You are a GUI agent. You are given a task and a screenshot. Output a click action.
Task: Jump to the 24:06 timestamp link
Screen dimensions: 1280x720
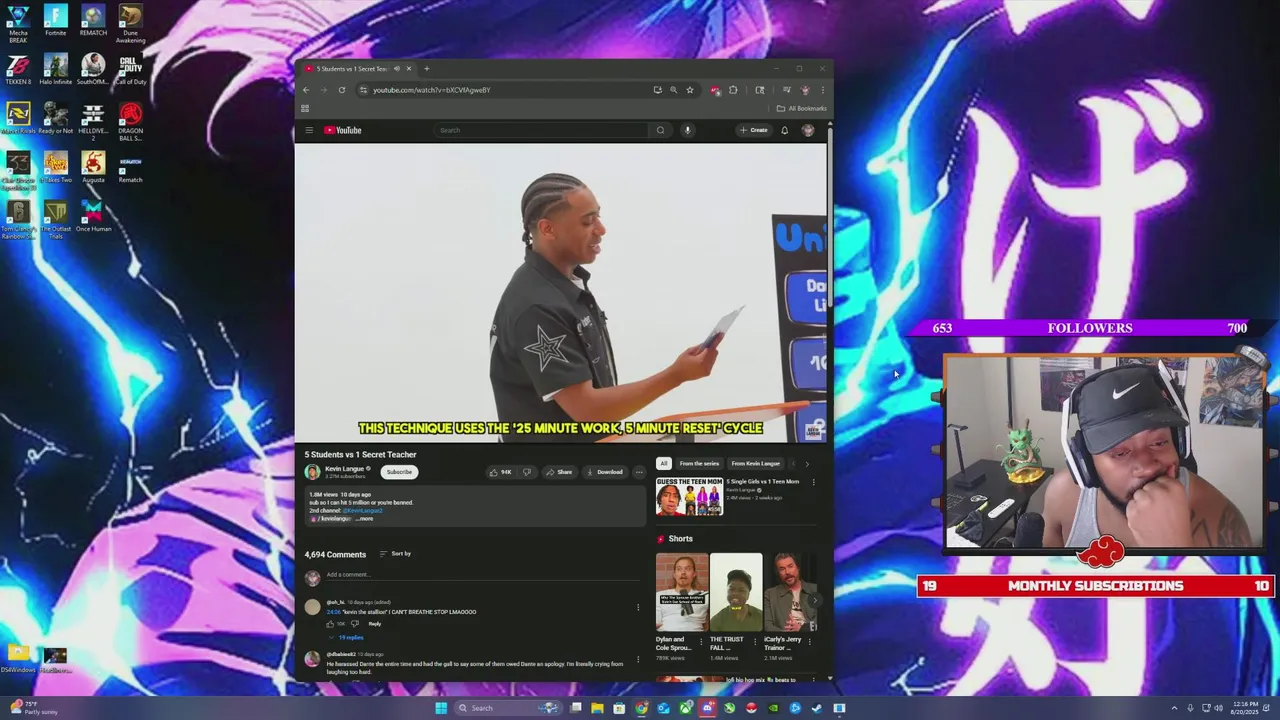pyautogui.click(x=334, y=612)
